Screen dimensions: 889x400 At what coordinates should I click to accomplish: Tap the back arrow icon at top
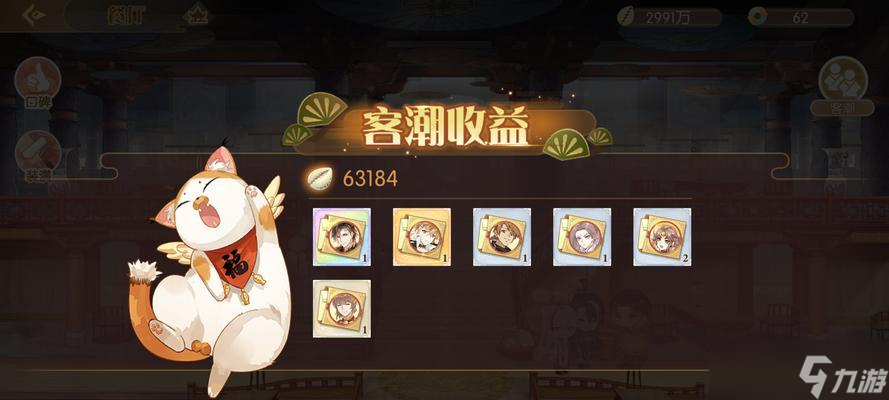coord(34,15)
